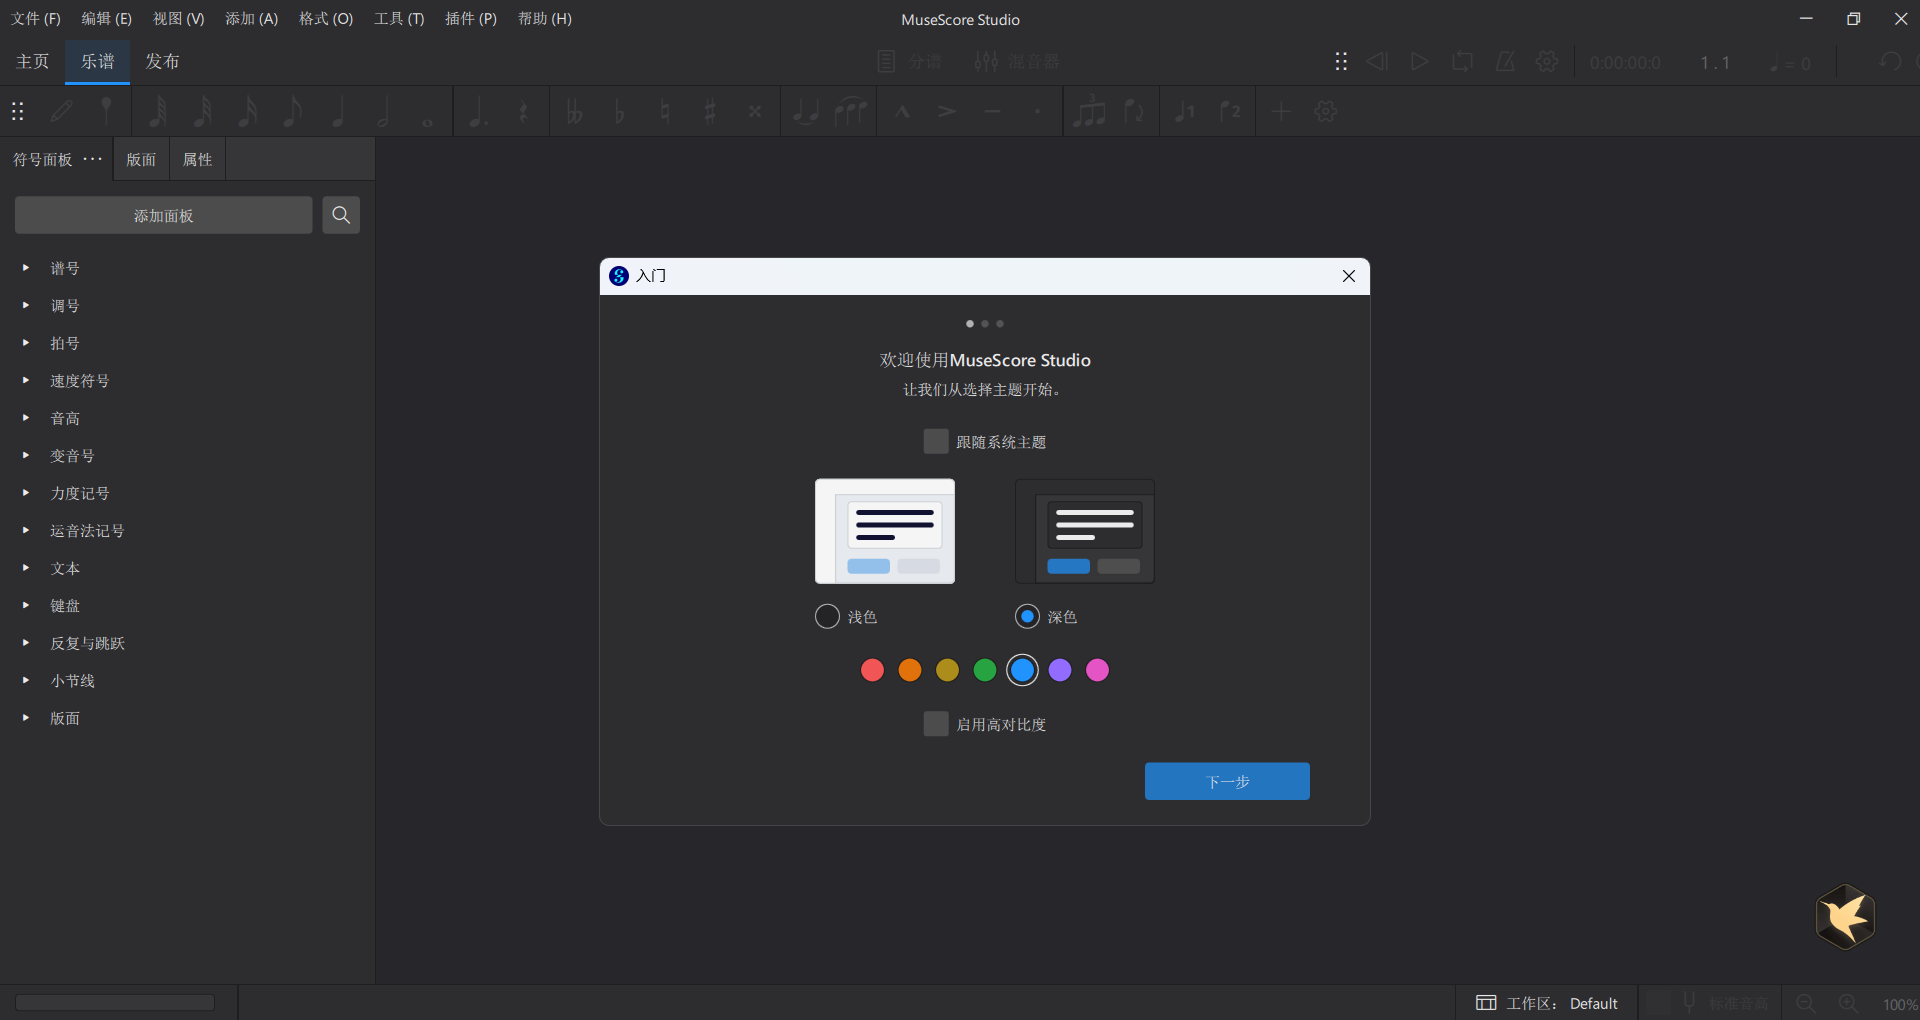Enable the follow system theme checkbox
Viewport: 1920px width, 1020px height.
point(936,442)
